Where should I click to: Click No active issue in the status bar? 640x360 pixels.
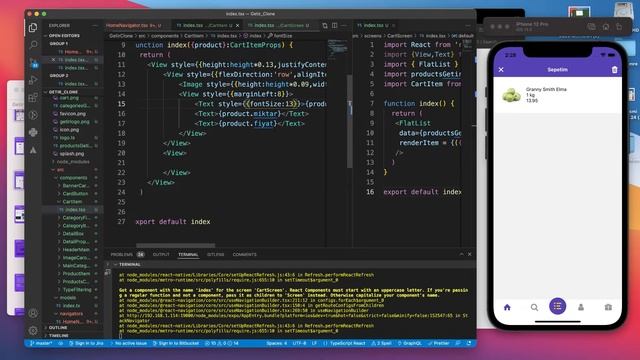(x=129, y=343)
